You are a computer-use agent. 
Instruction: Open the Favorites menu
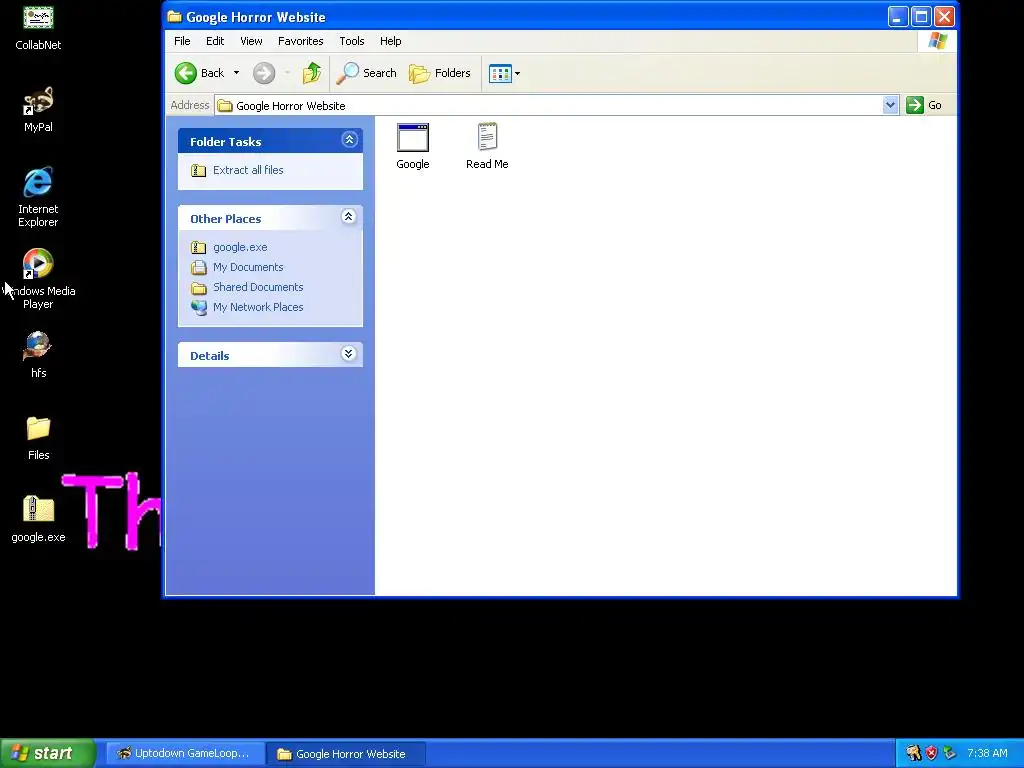click(x=300, y=41)
